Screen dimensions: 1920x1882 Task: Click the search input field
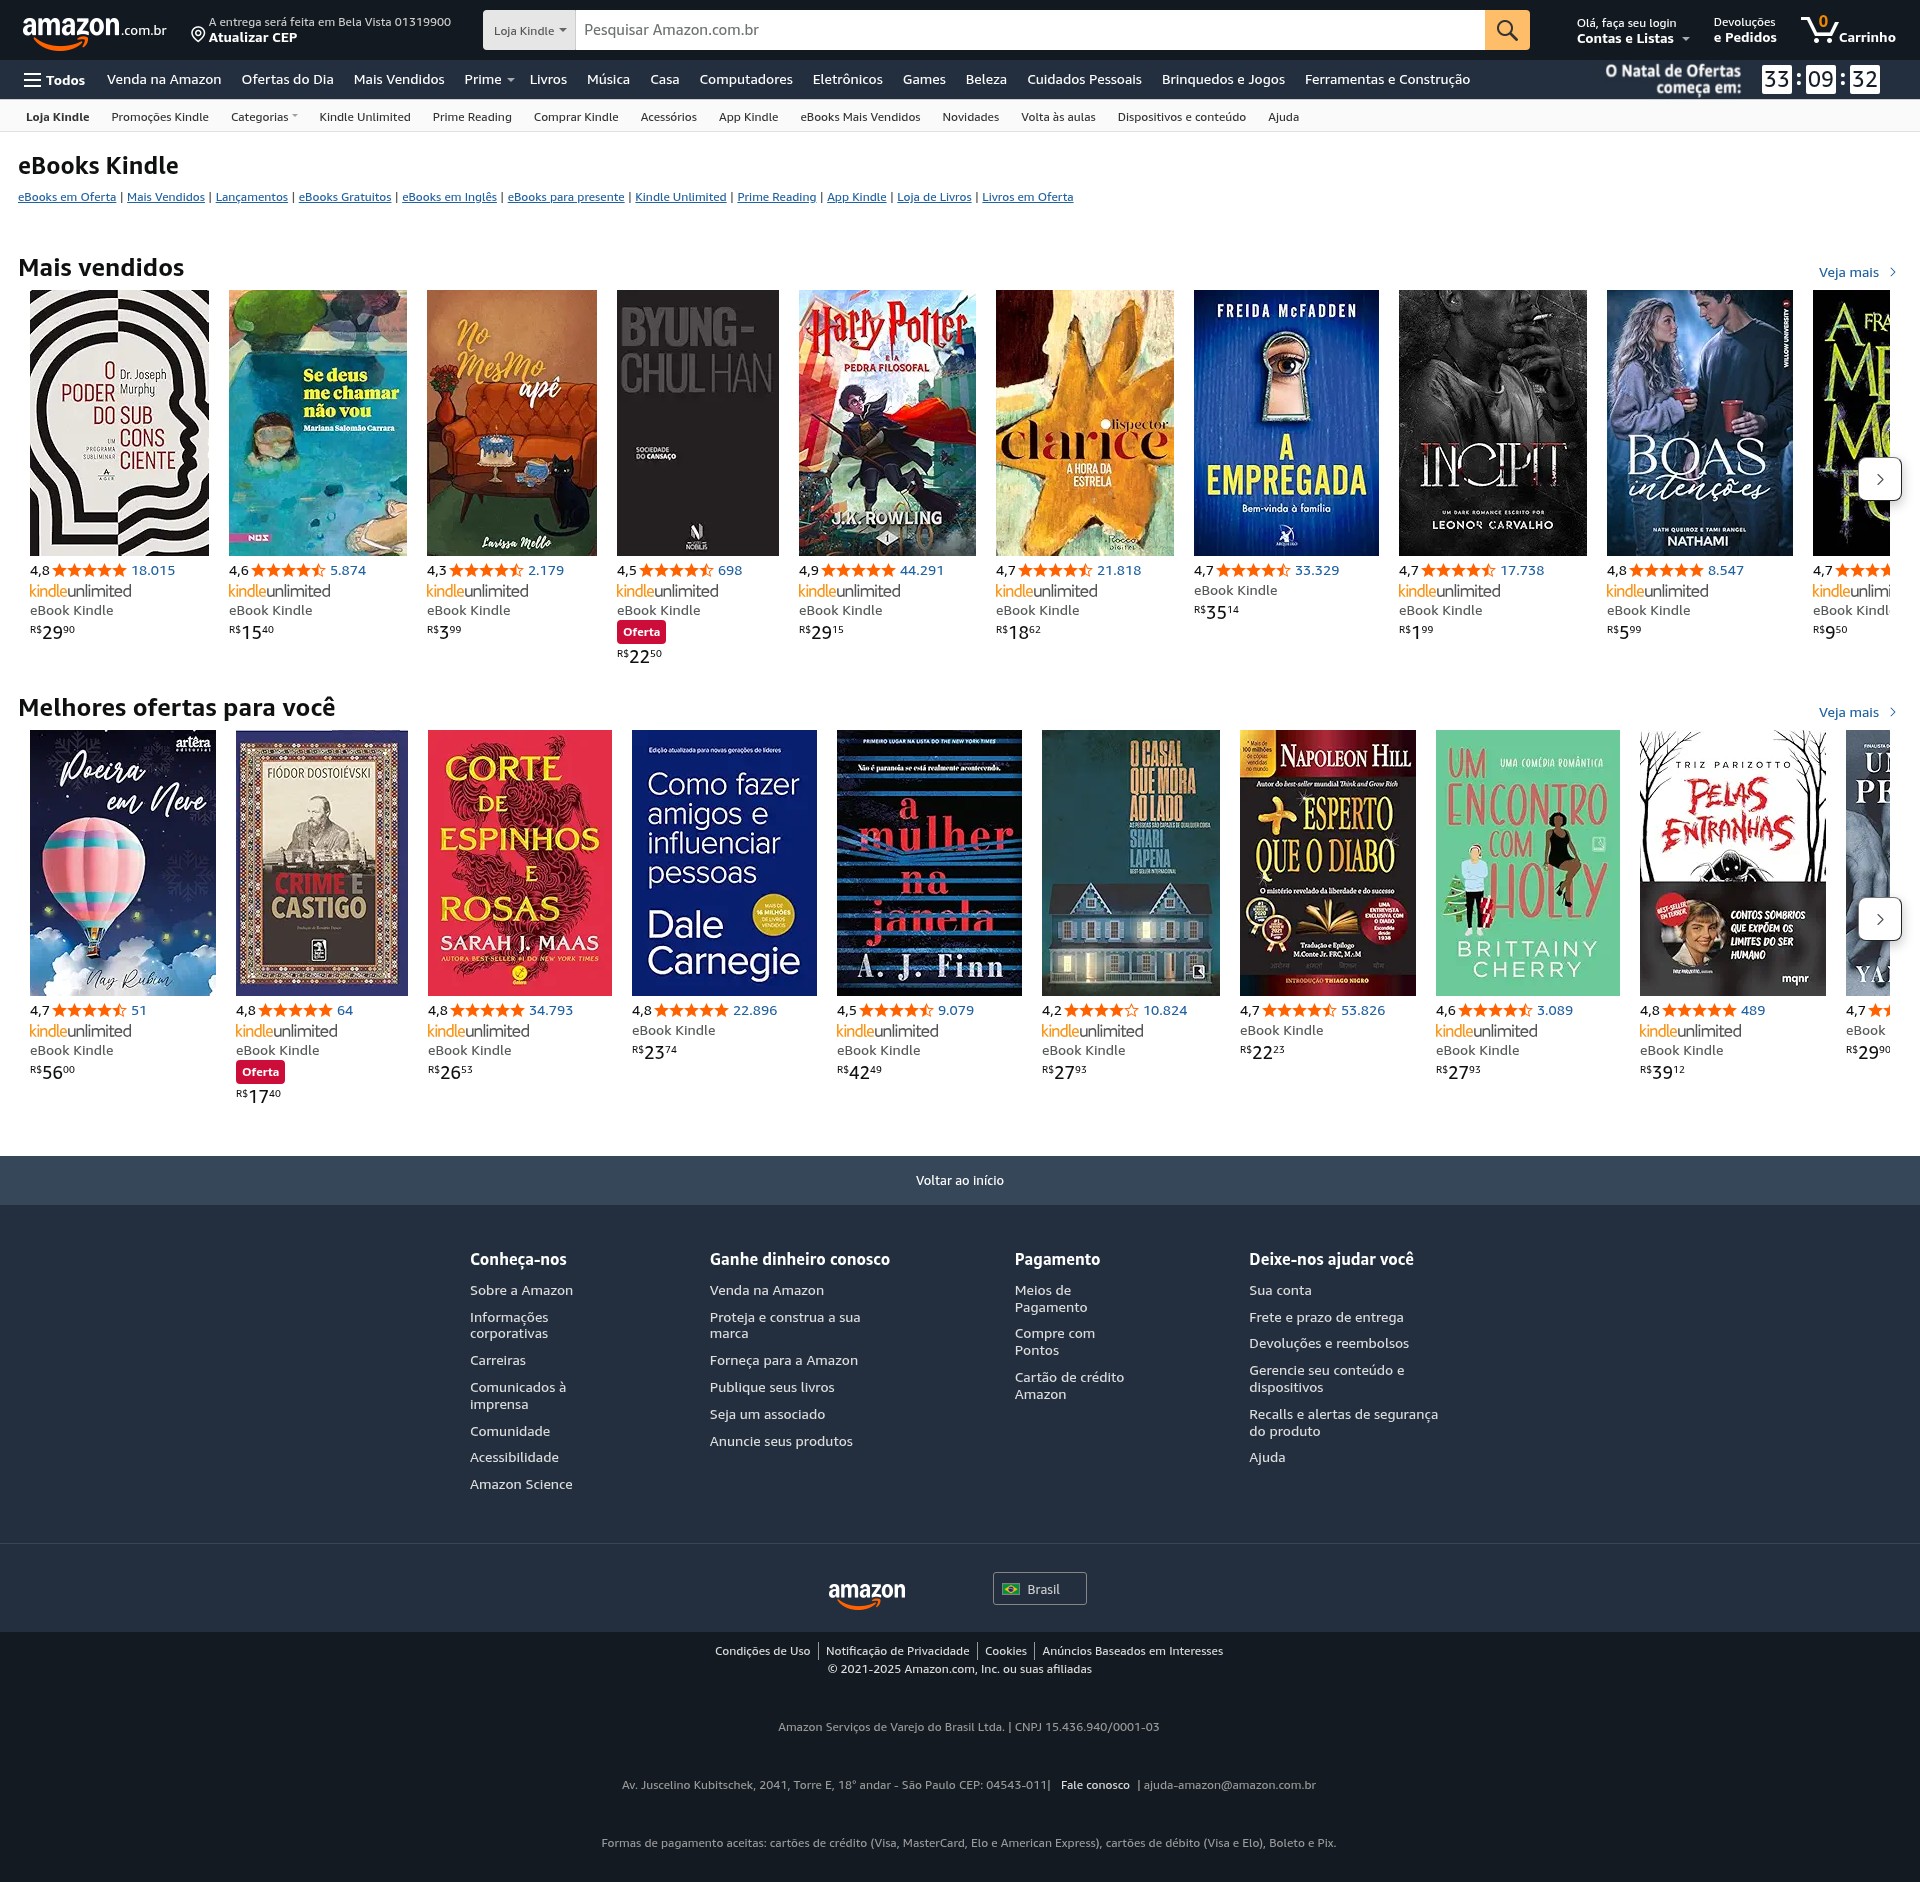click(1030, 30)
